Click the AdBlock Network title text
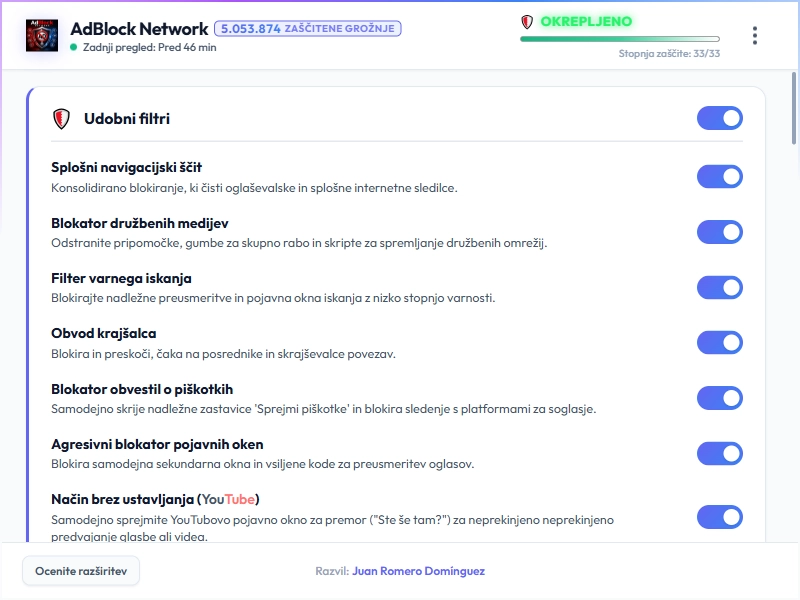The width and height of the screenshot is (800, 600). (x=139, y=29)
